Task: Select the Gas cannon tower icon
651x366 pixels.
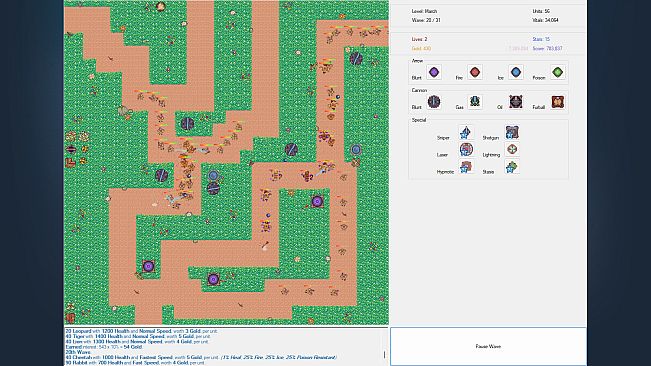Action: pos(475,102)
